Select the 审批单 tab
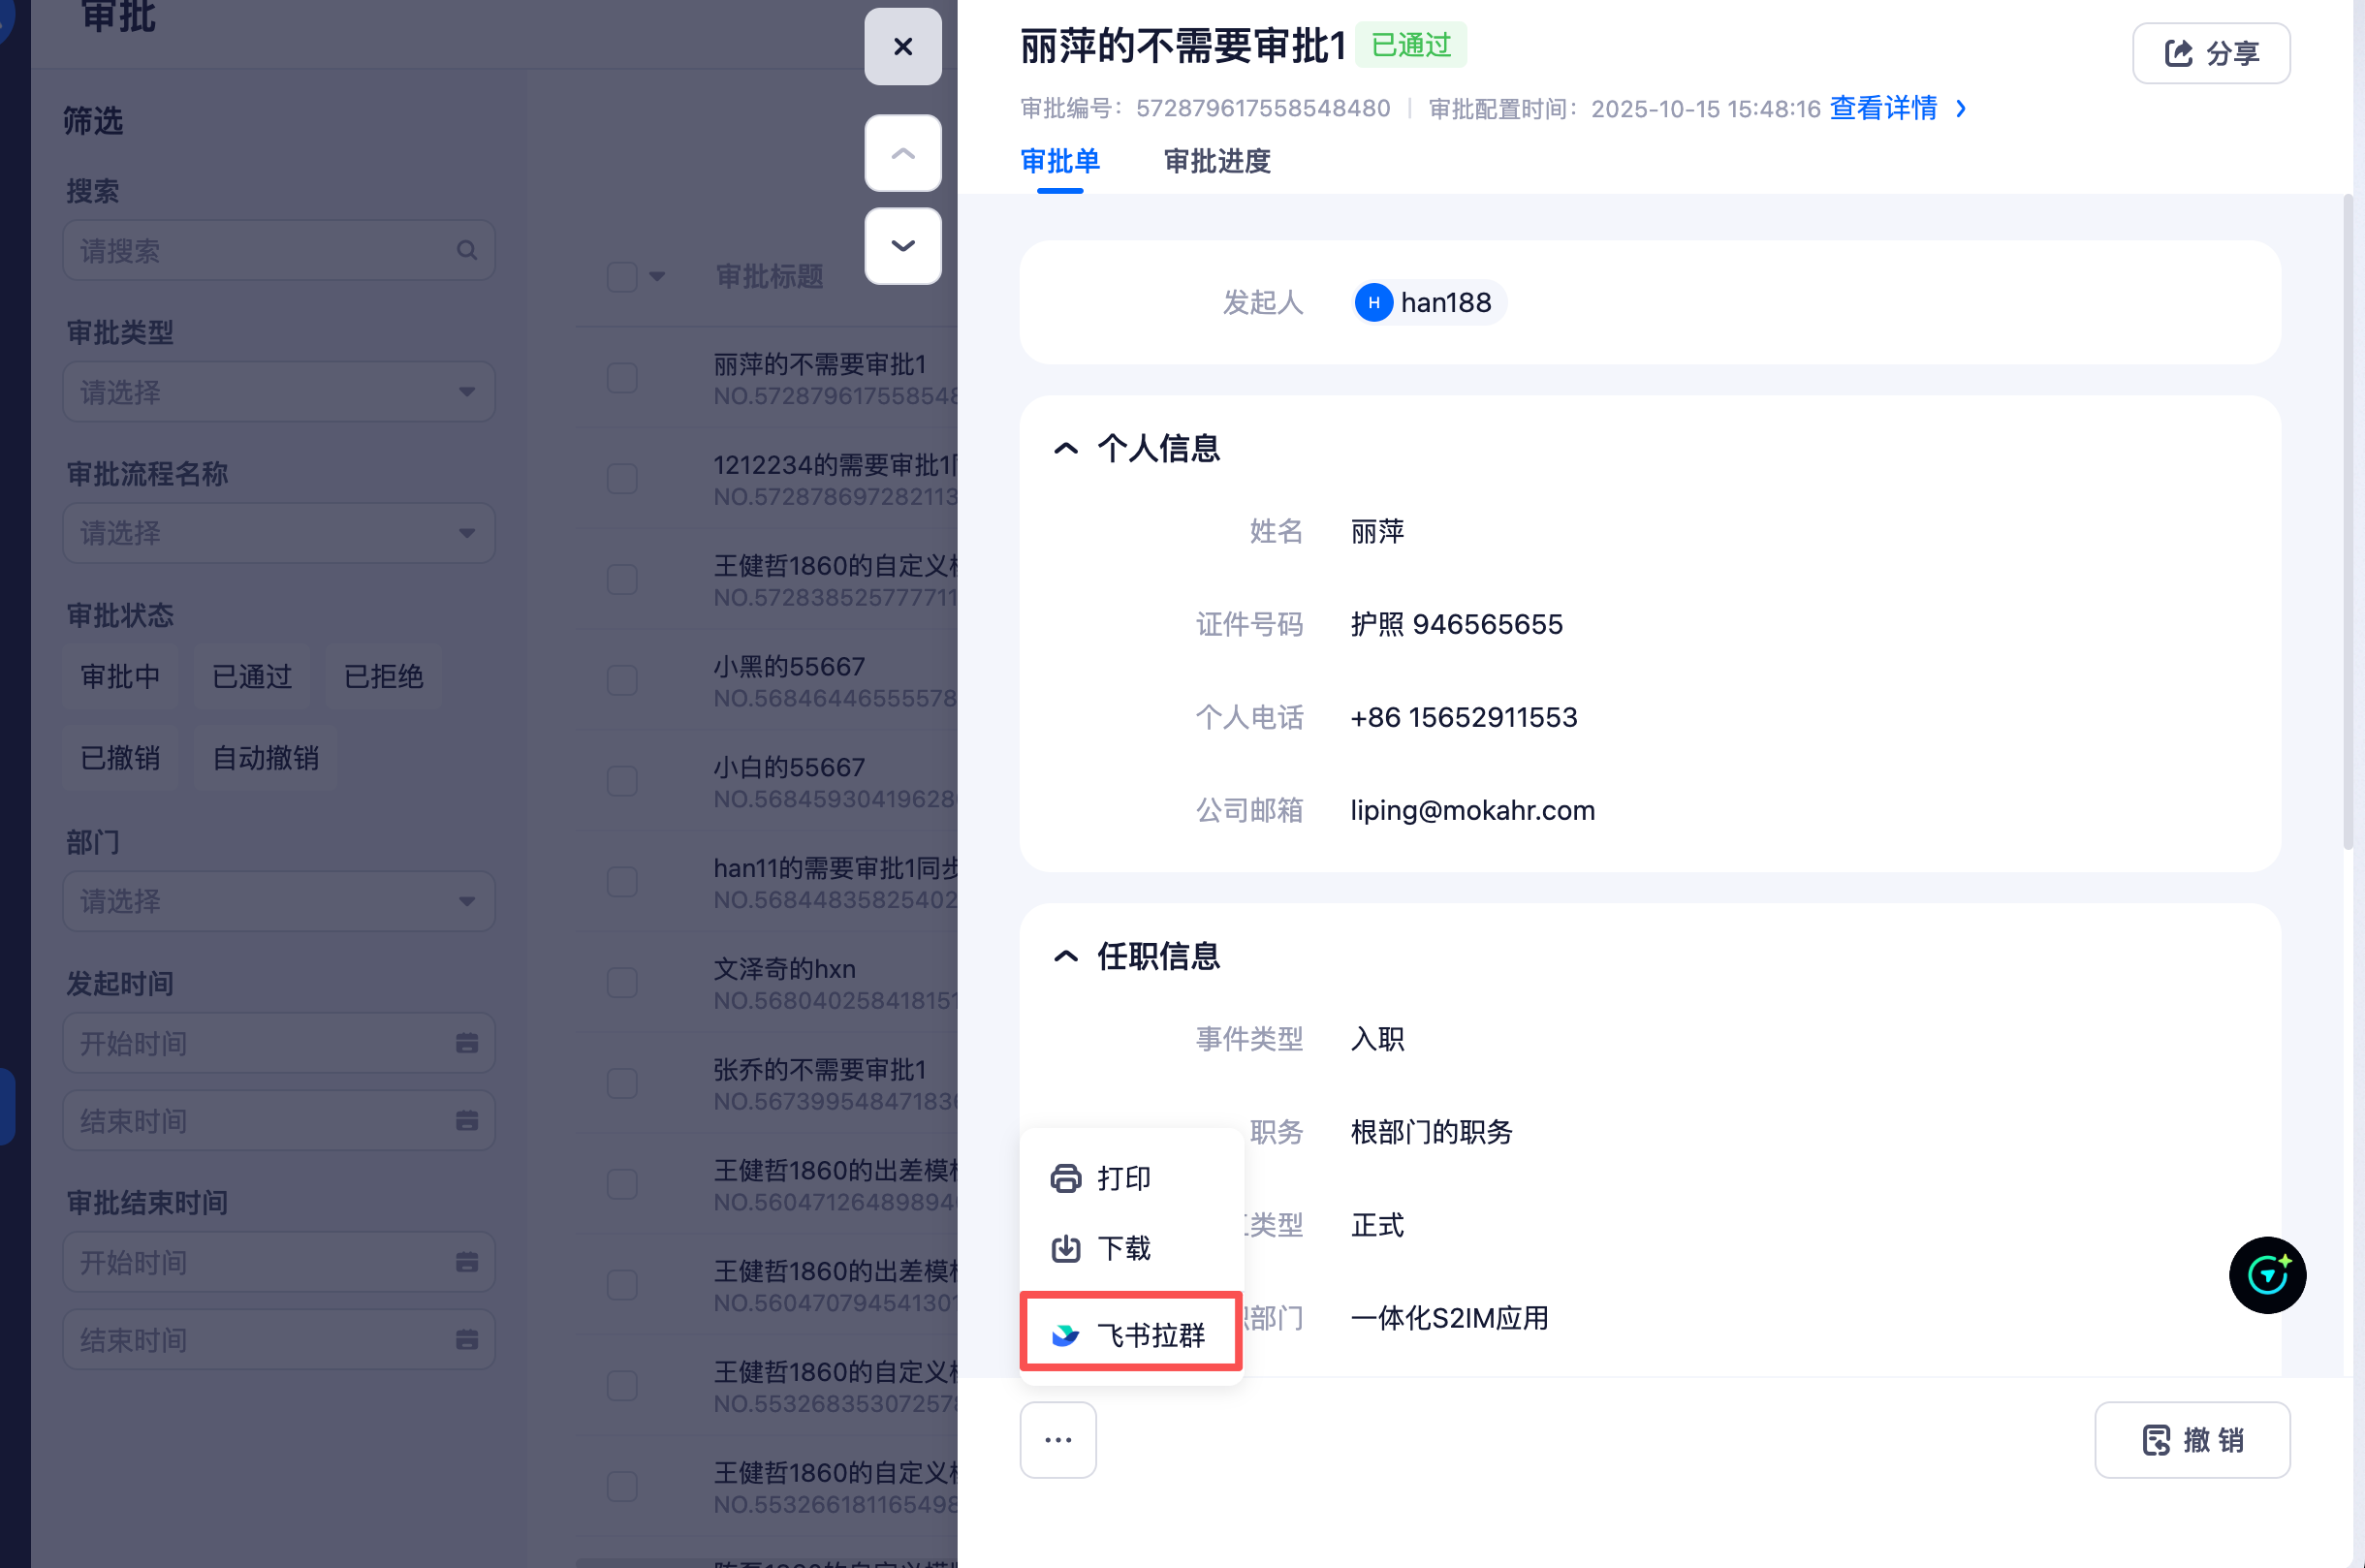The height and width of the screenshot is (1568, 2365). 1059,161
